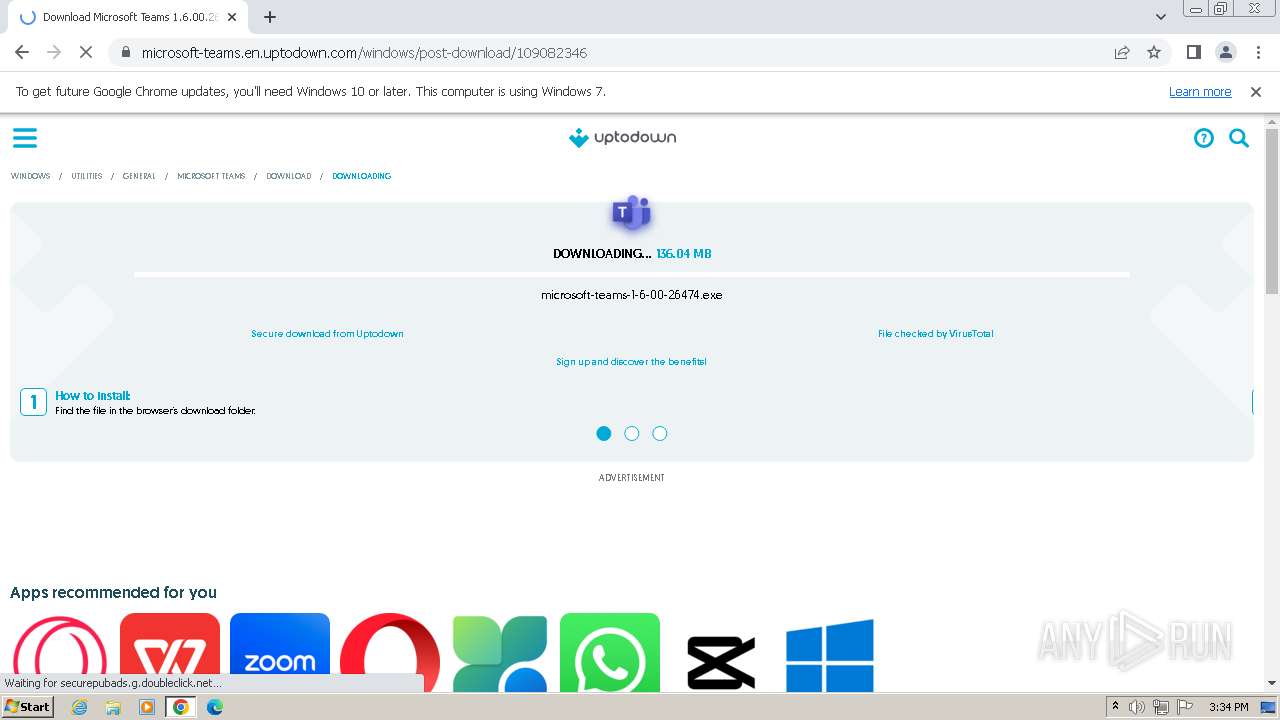Click Sign up and discover the benefits
This screenshot has width=1280, height=720.
[x=631, y=362]
